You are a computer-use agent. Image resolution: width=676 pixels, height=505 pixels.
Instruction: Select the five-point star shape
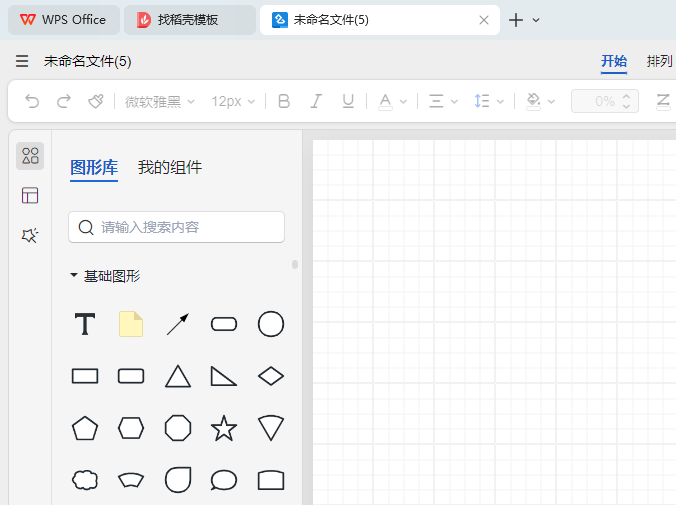tap(224, 428)
